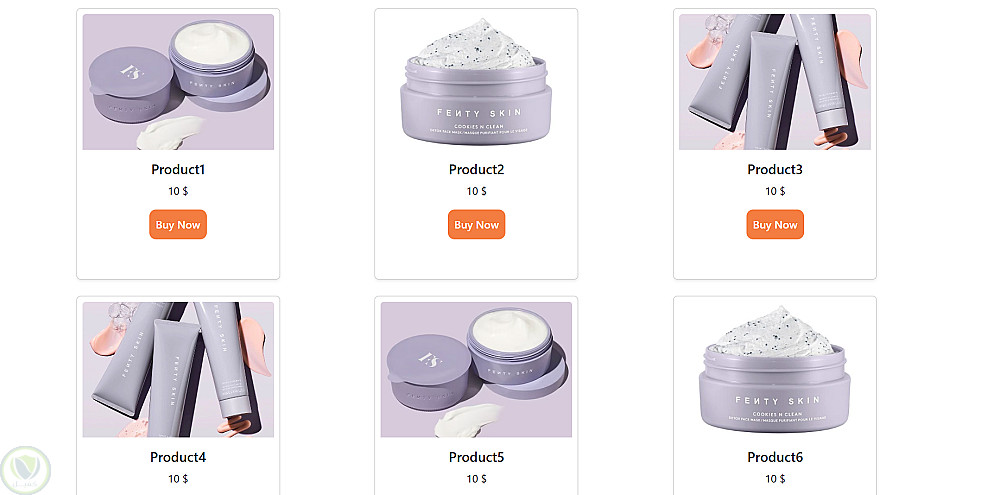The width and height of the screenshot is (1000, 495).
Task: Select the Product6 title
Action: 775,457
